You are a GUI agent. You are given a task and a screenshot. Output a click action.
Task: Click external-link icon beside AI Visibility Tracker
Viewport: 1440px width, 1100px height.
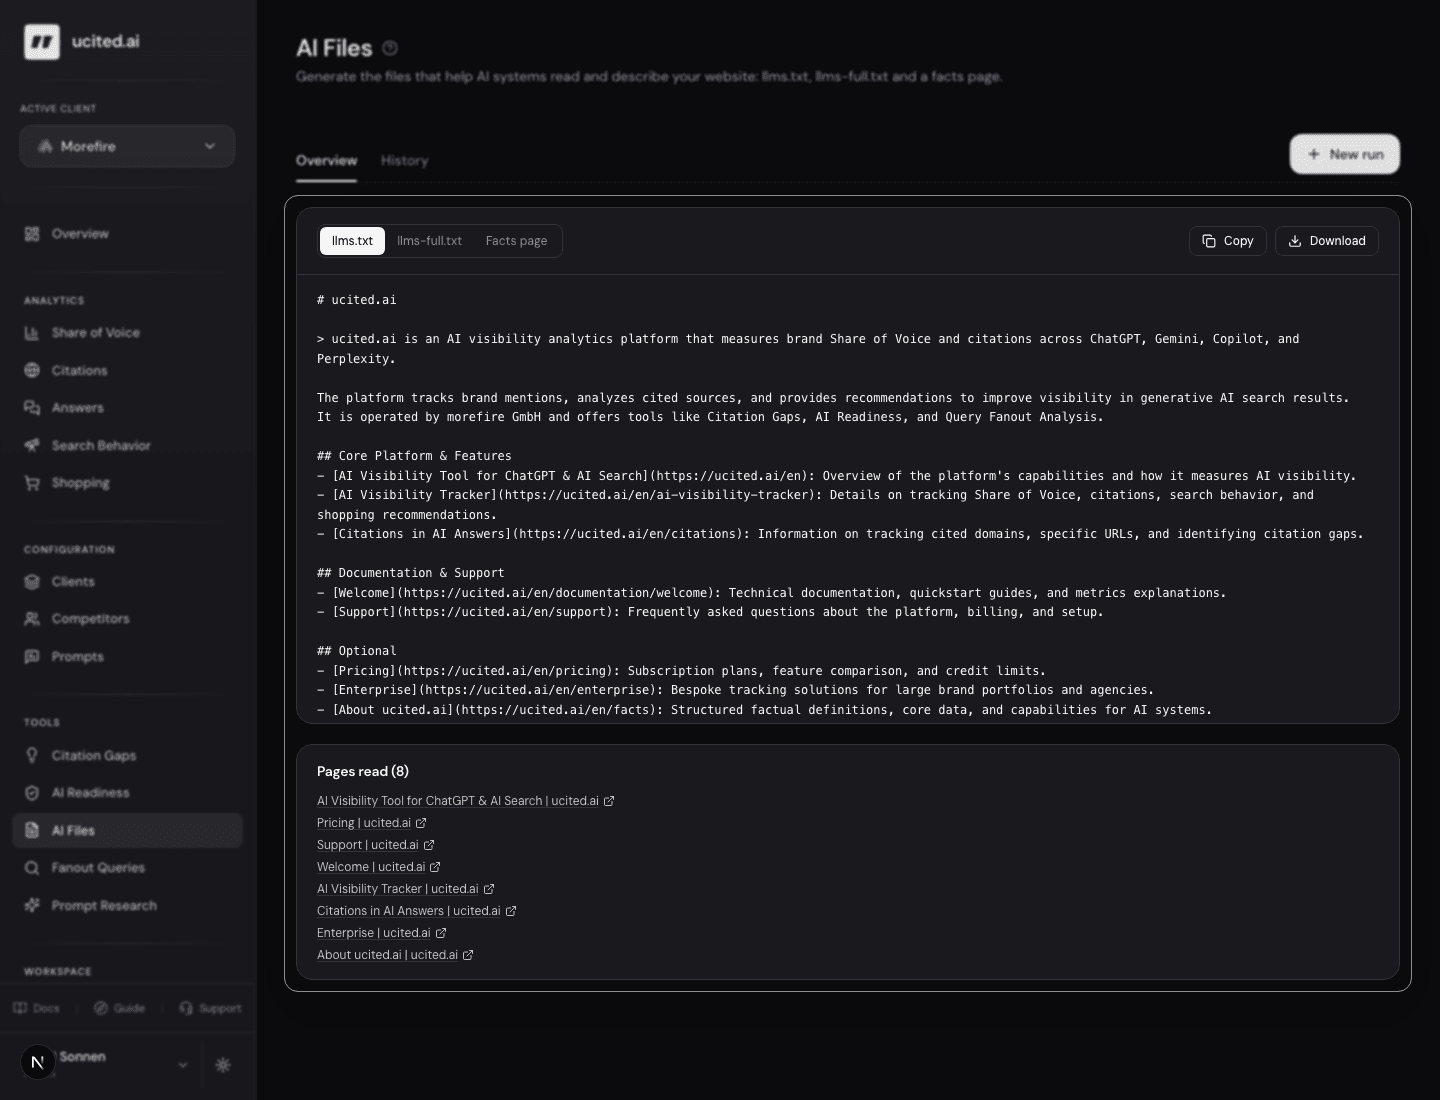[489, 889]
